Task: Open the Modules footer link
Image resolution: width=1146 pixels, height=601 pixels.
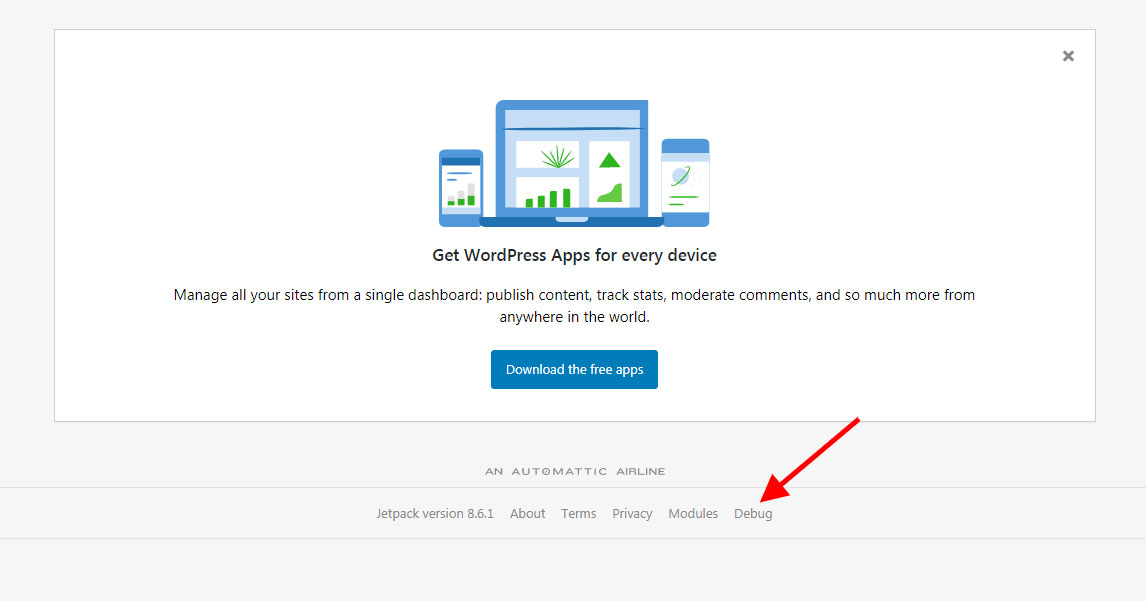Action: tap(693, 513)
